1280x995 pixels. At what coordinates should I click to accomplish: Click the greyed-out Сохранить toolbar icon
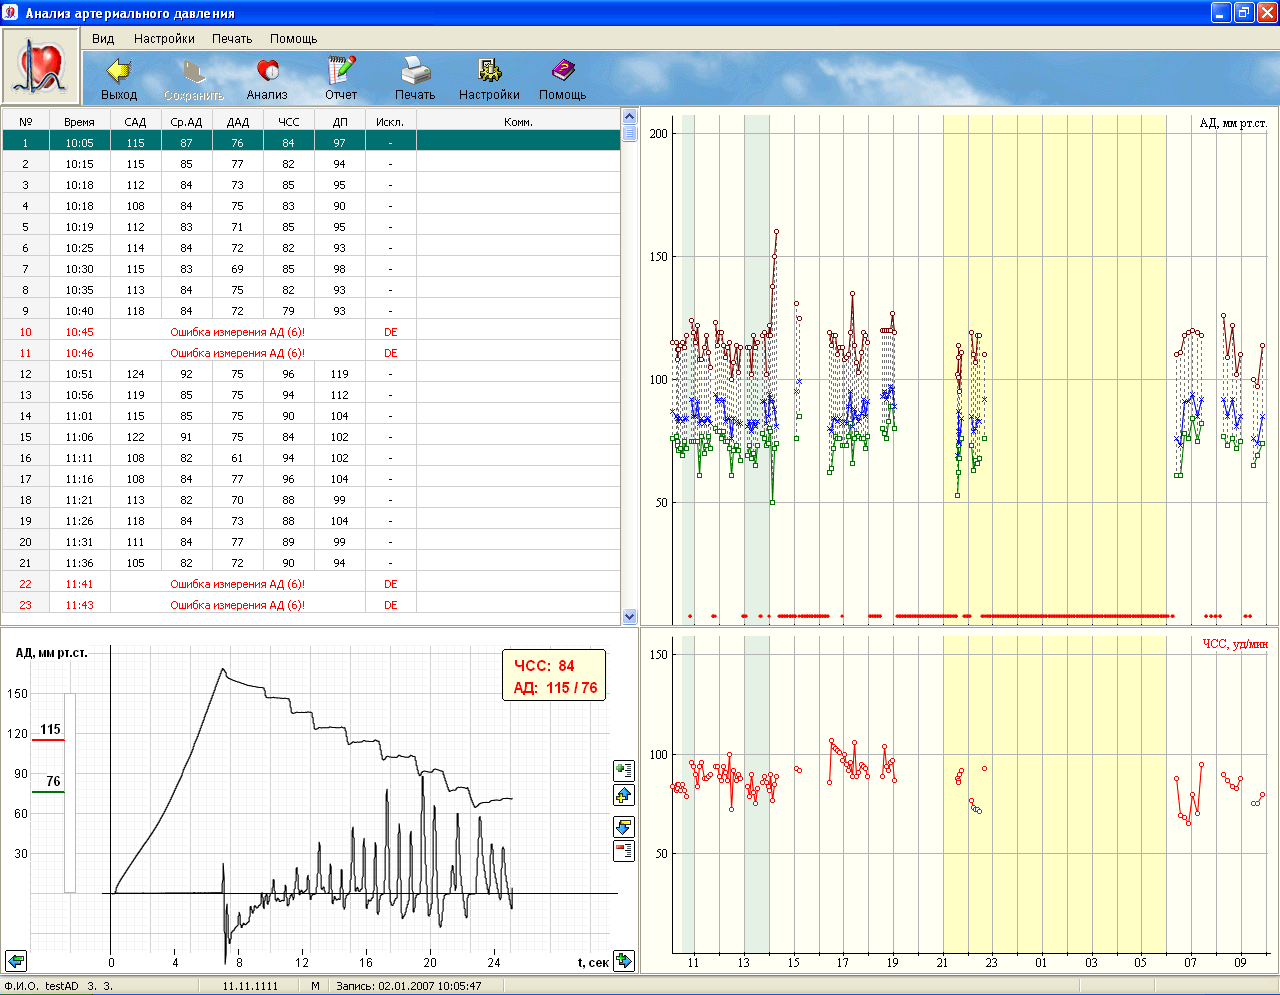click(193, 79)
